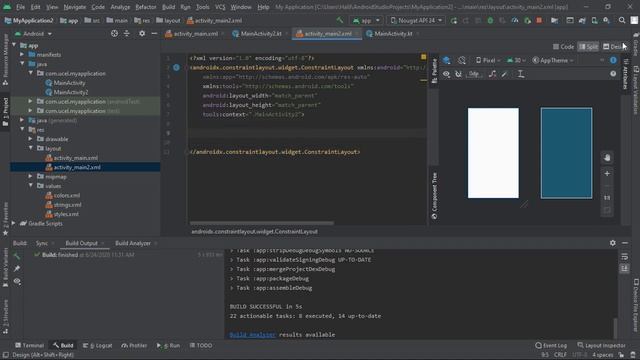Open the AVD Manager phone icon
The image size is (640, 360).
[594, 20]
